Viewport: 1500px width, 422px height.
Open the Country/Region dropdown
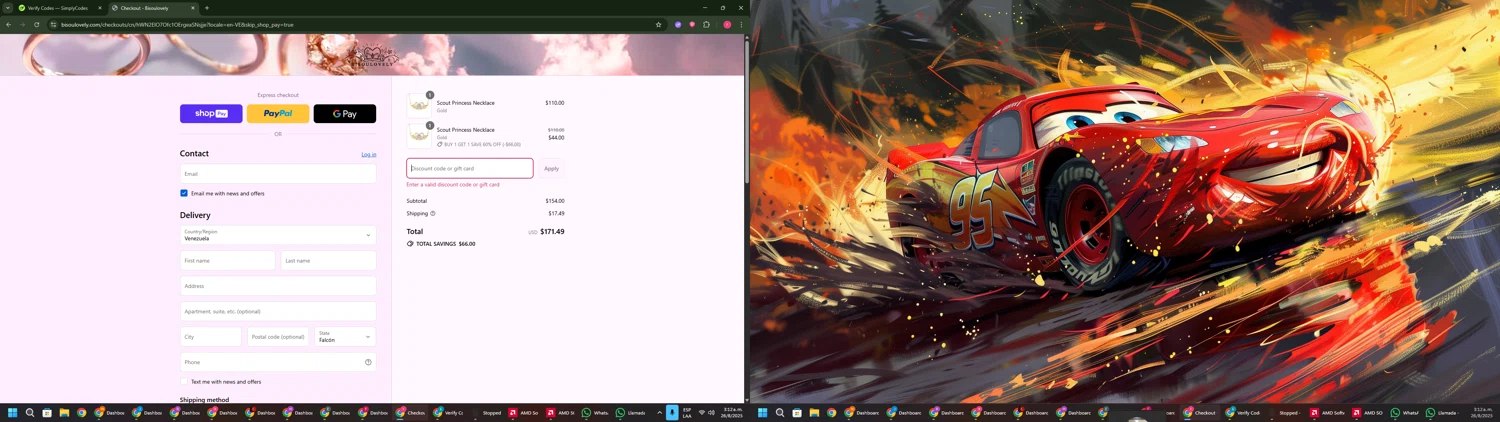278,235
